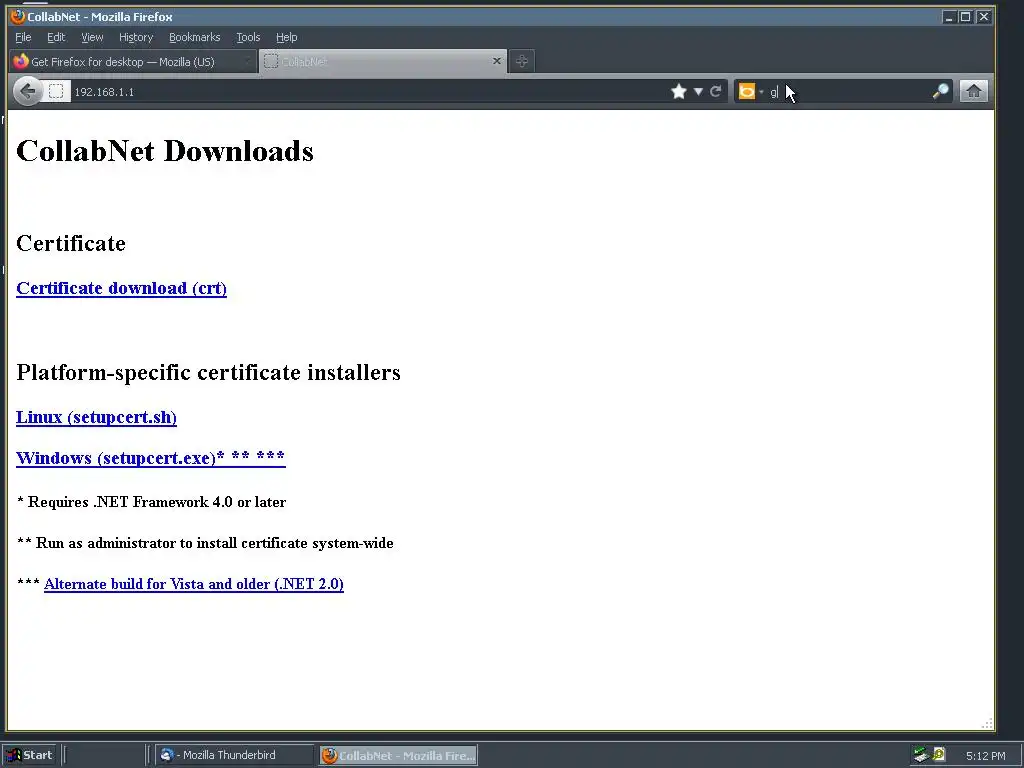Image resolution: width=1024 pixels, height=768 pixels.
Task: Click CollabNet Mozilla Firefox taskbar button
Action: coord(398,755)
